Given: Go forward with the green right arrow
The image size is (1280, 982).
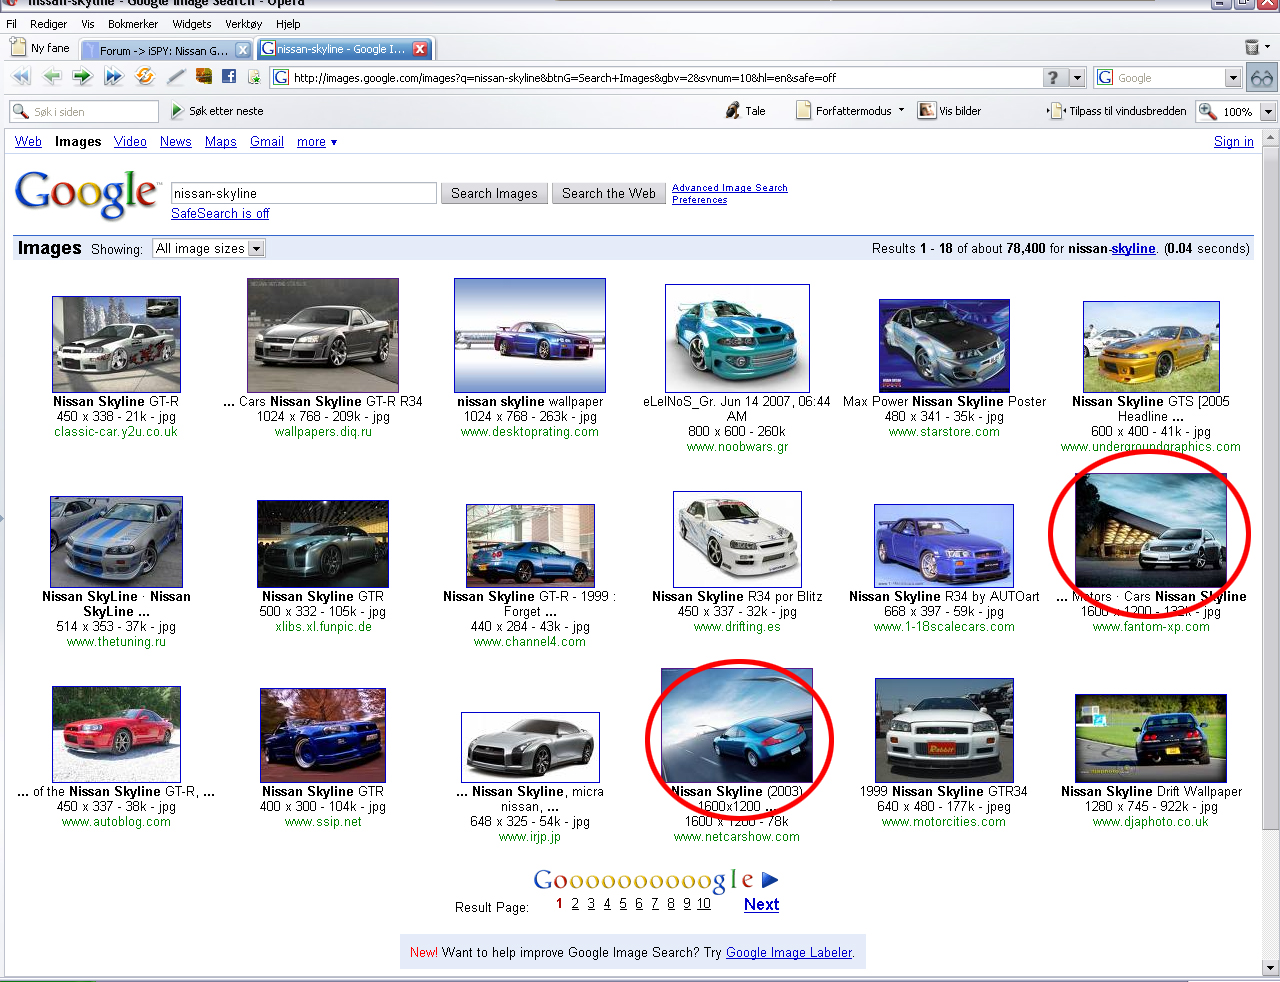Looking at the screenshot, I should 82,77.
